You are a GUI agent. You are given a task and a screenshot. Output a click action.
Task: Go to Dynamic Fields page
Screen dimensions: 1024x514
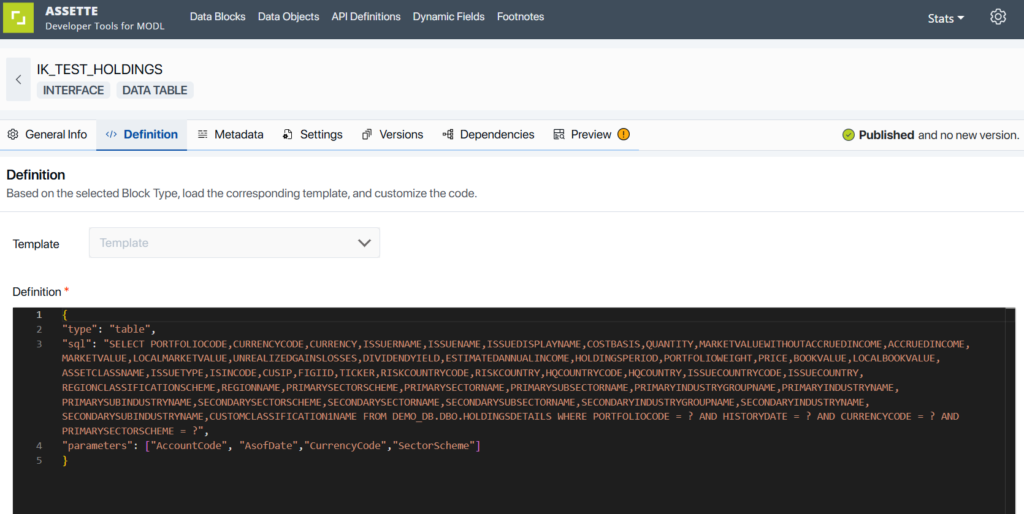coord(448,17)
